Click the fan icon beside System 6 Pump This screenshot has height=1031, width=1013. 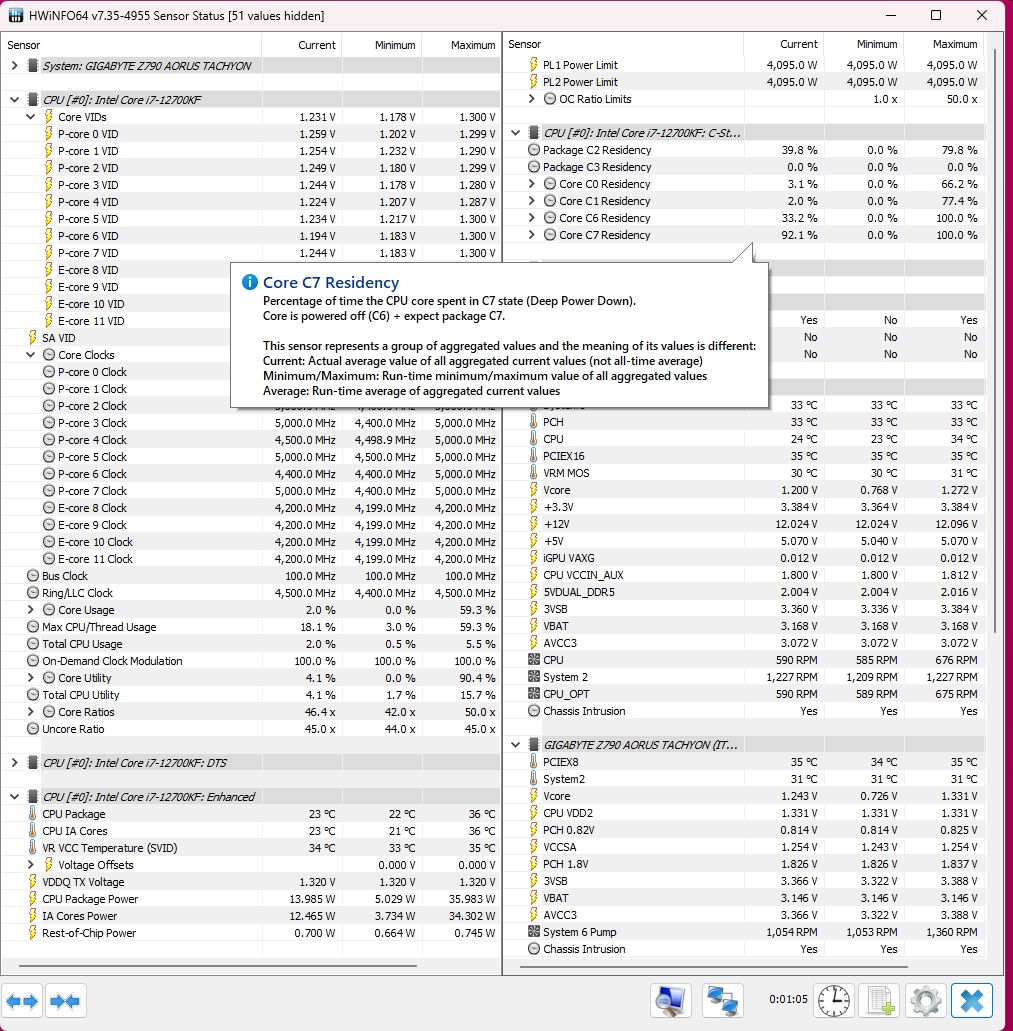coord(534,932)
